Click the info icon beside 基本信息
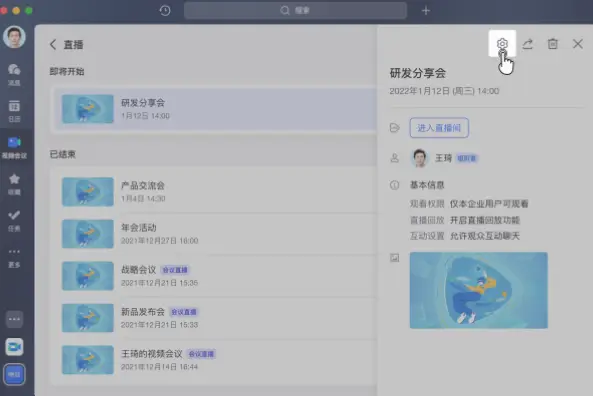The height and width of the screenshot is (396, 593). pyautogui.click(x=394, y=185)
